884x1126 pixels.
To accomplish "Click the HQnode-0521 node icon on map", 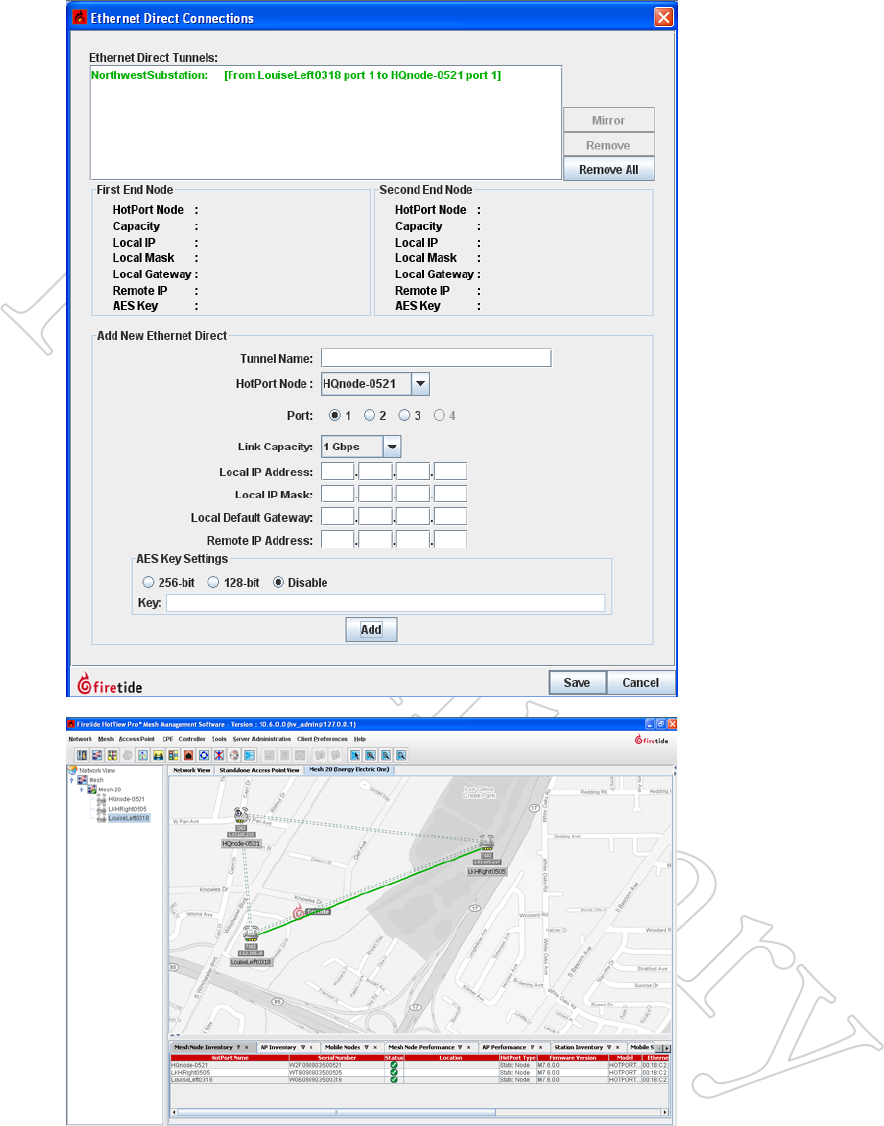I will (241, 816).
